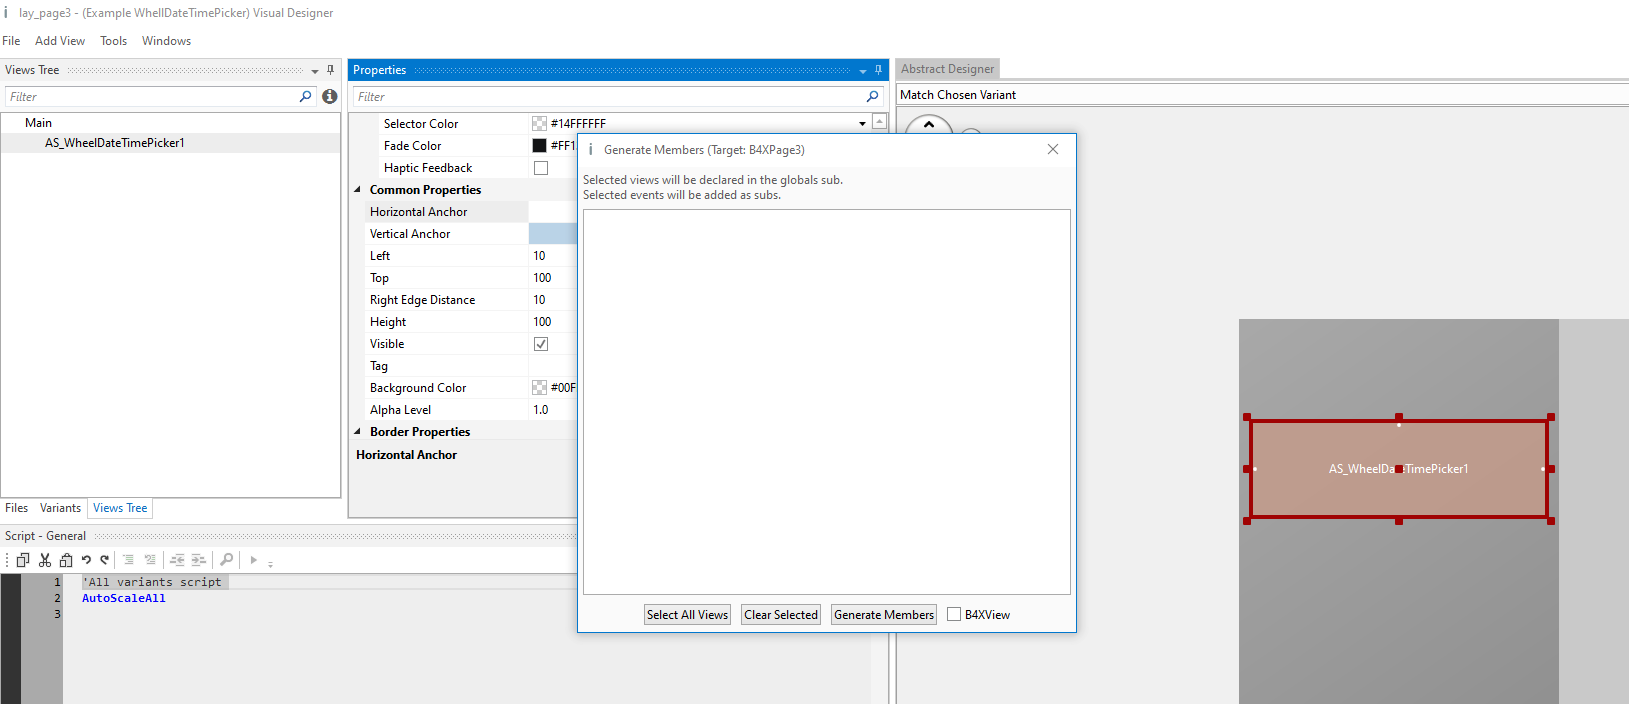Viewport: 1629px width, 704px height.
Task: Select the Main node in Views Tree
Action: coord(38,123)
